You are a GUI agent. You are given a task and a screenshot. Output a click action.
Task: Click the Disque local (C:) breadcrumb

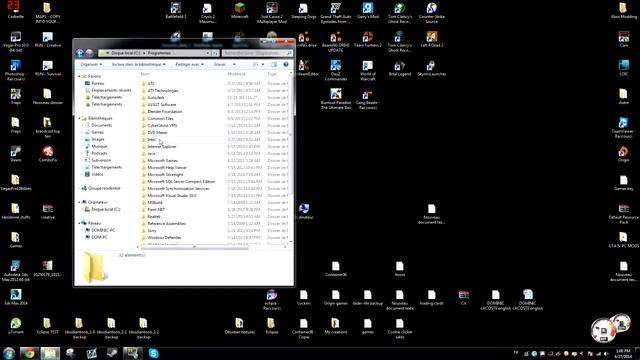tap(126, 53)
